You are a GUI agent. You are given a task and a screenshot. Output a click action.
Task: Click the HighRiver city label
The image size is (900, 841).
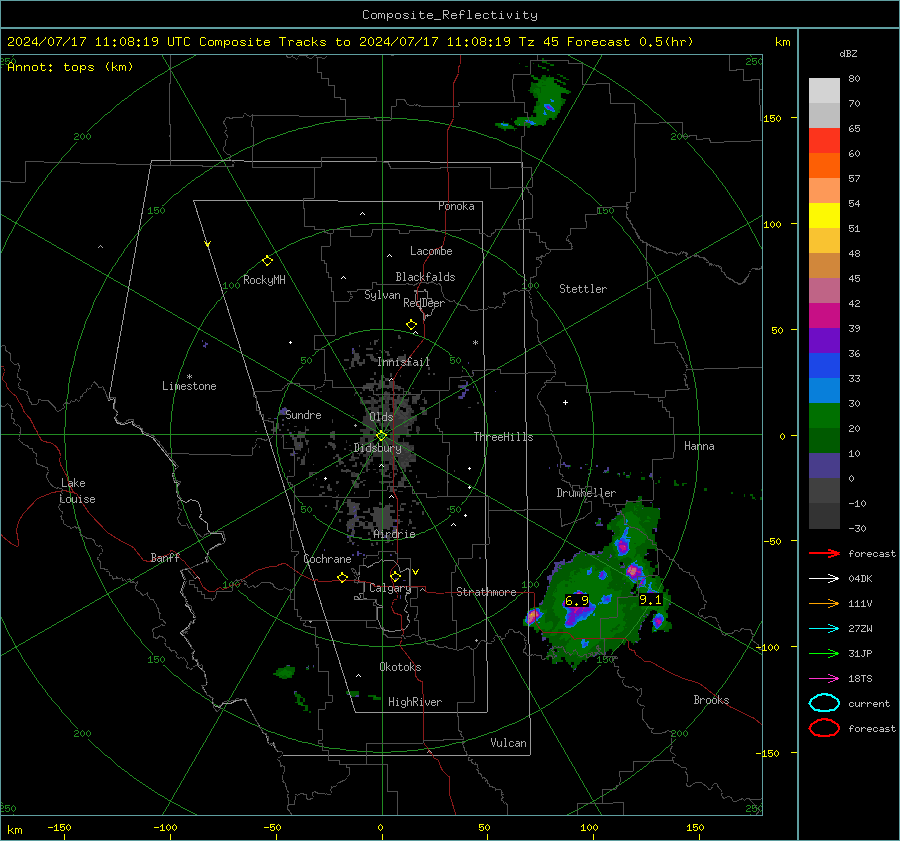click(x=415, y=702)
